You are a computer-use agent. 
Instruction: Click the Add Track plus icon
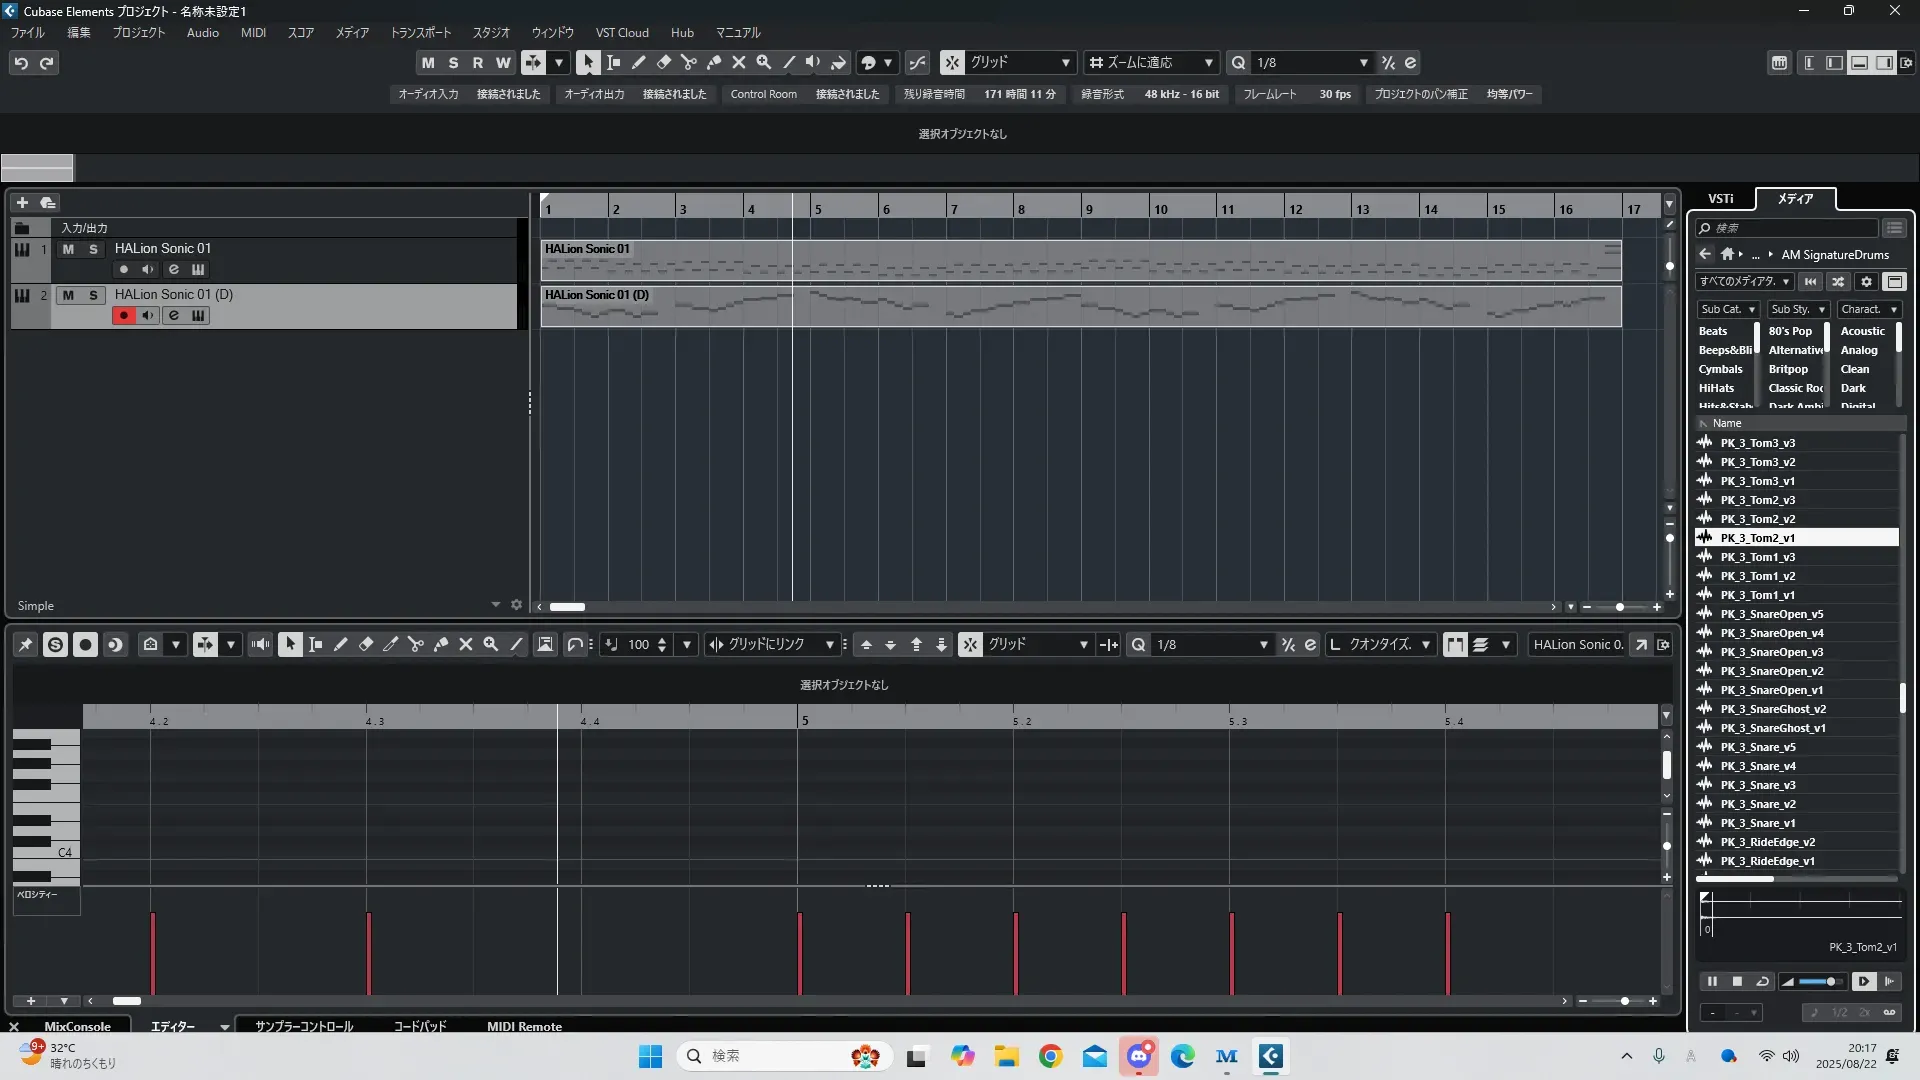[x=22, y=202]
